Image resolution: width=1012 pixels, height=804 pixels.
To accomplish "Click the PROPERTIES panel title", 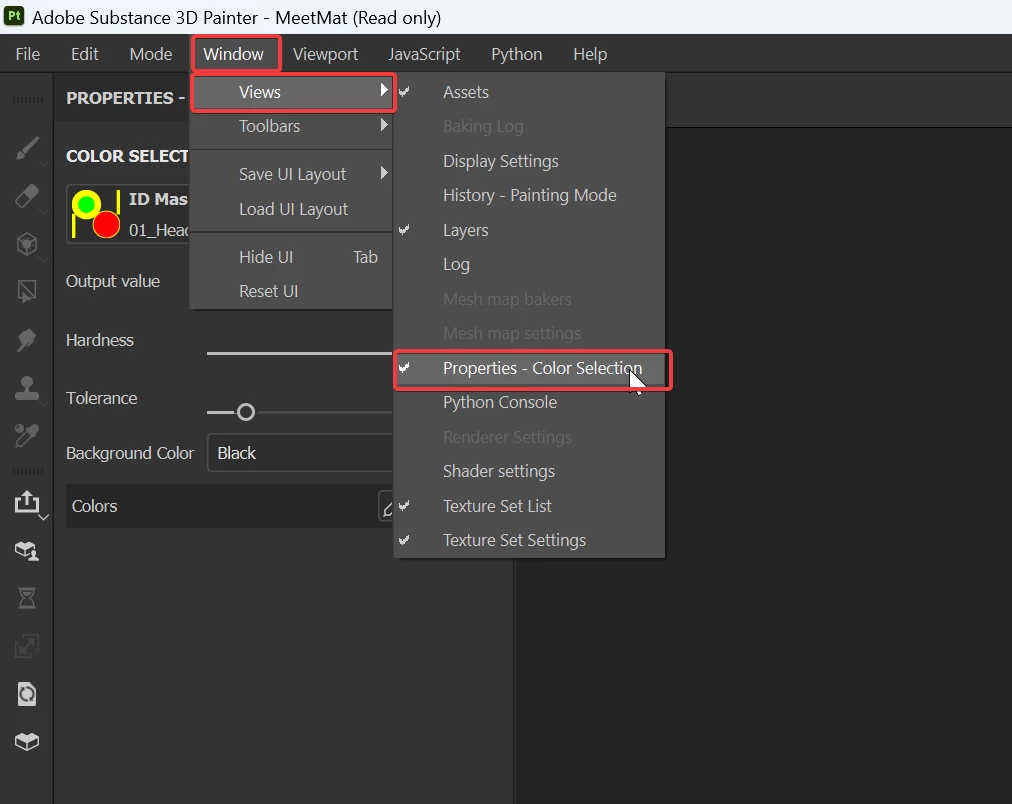I will click(125, 98).
